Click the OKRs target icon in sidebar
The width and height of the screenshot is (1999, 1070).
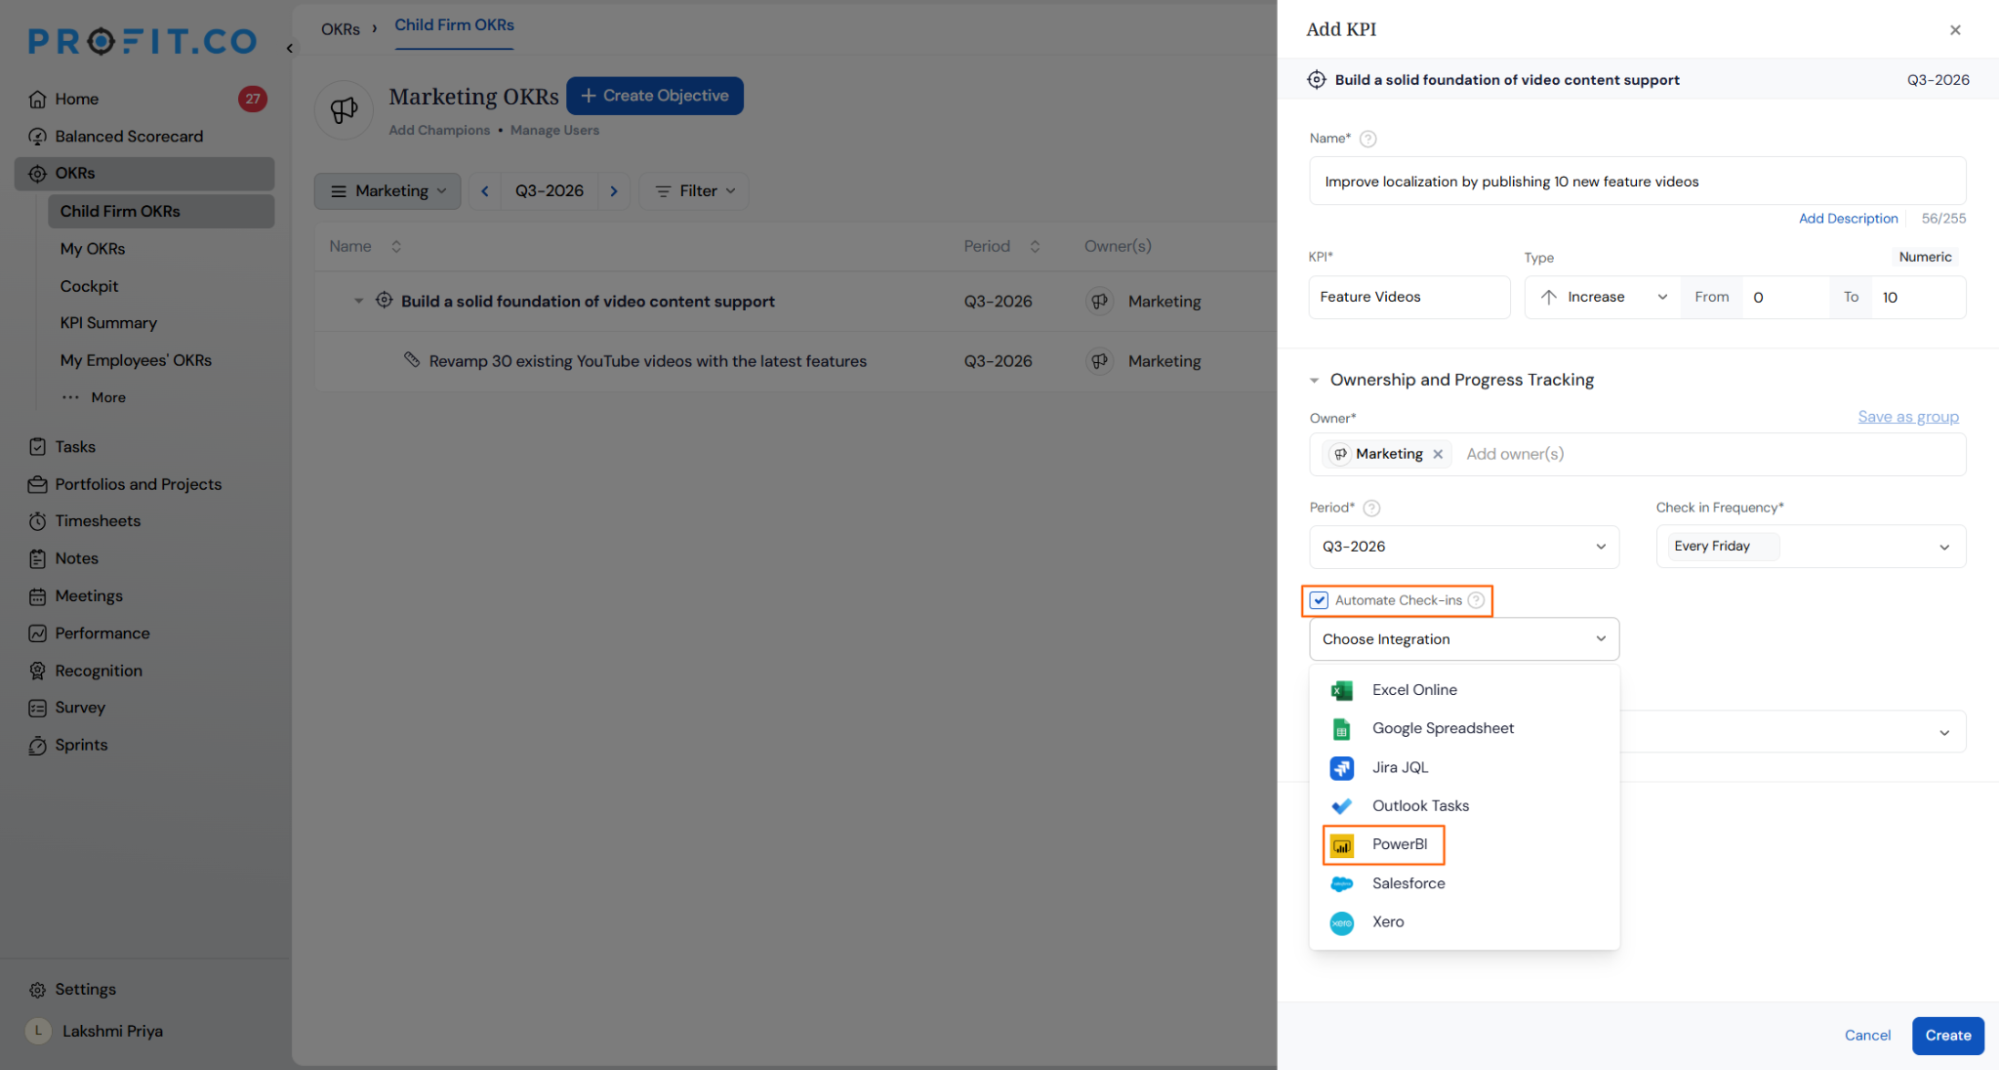pos(38,173)
